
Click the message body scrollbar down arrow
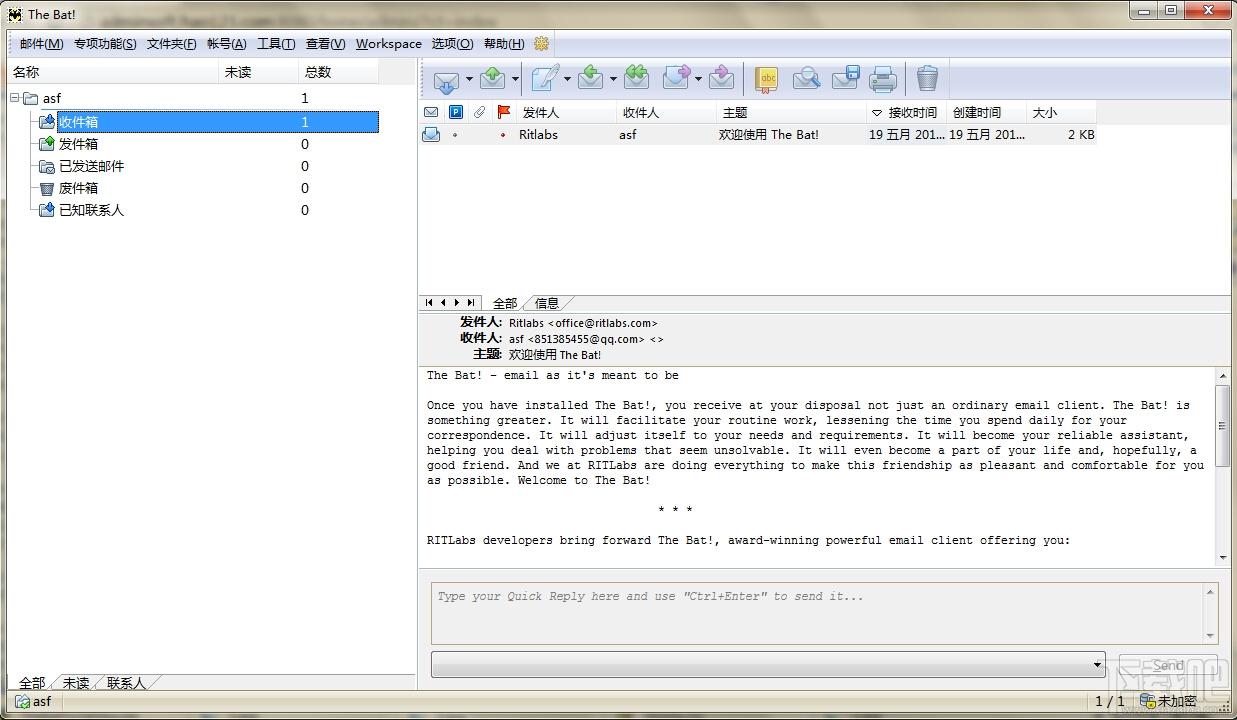click(1223, 557)
